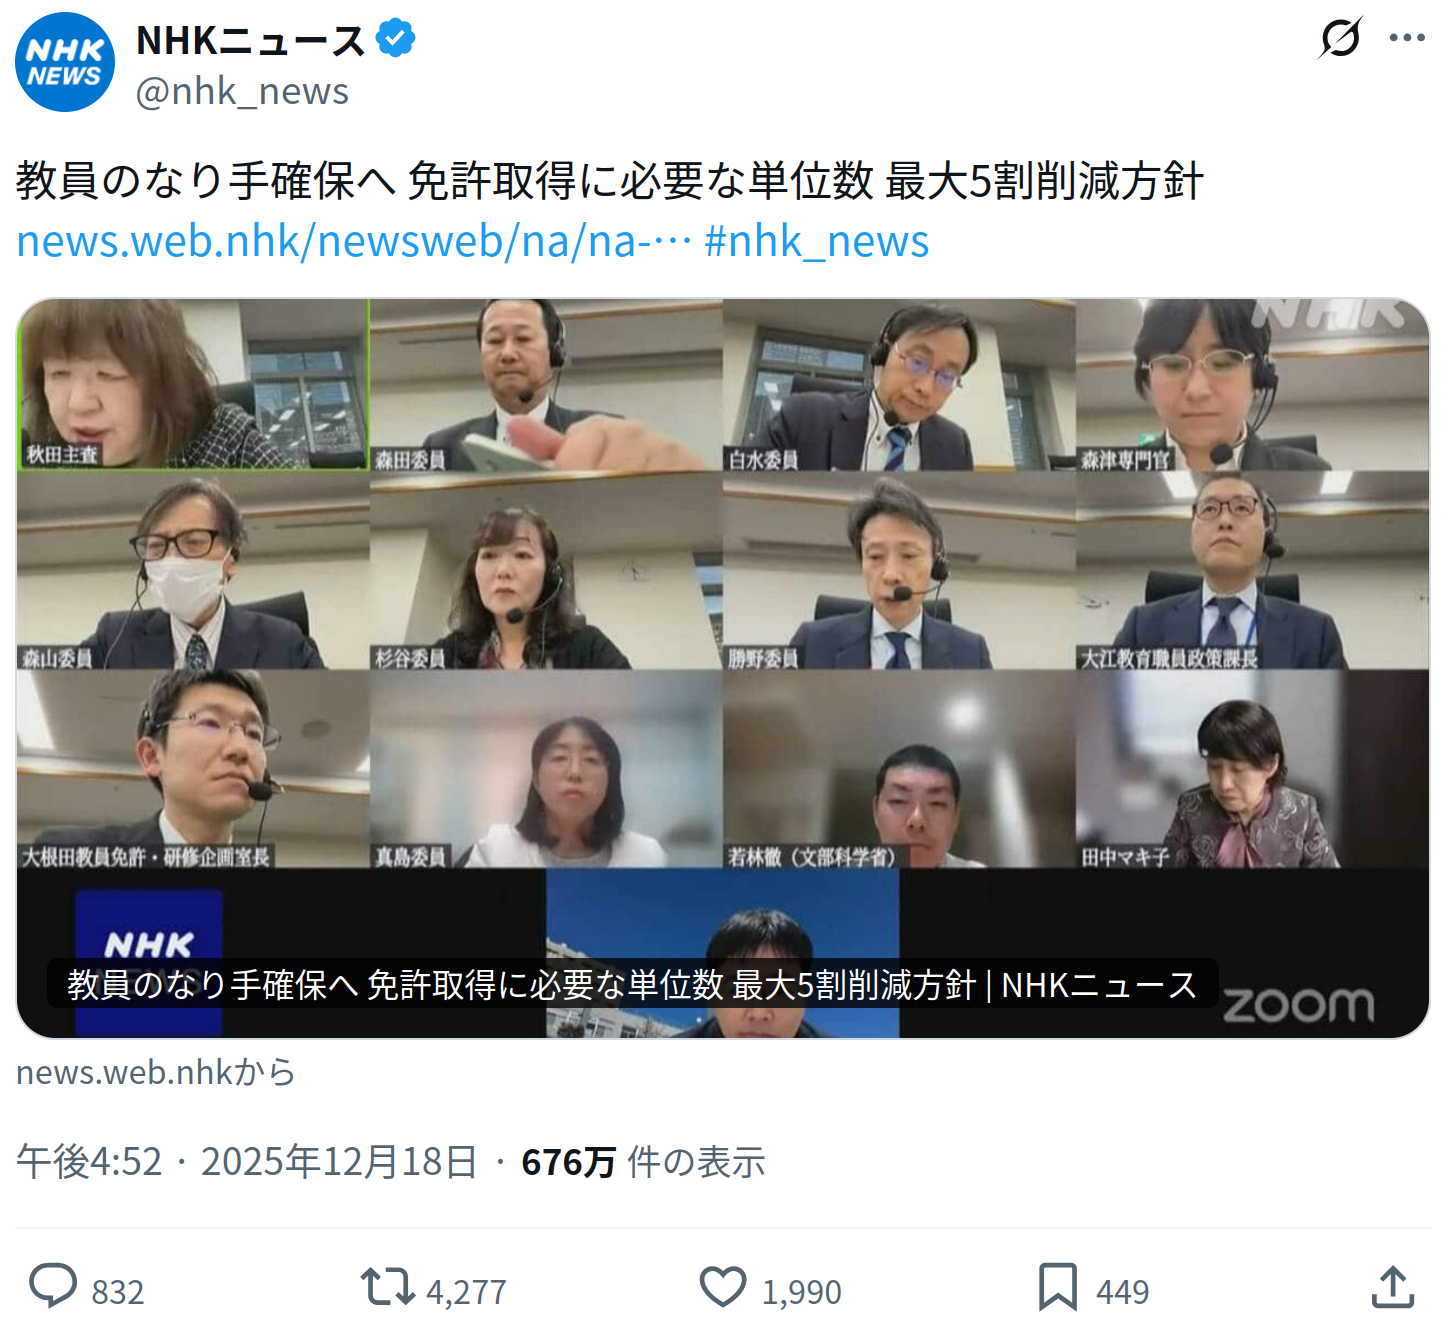The height and width of the screenshot is (1339, 1449).
Task: Open the three-dot more options menu
Action: (1407, 38)
